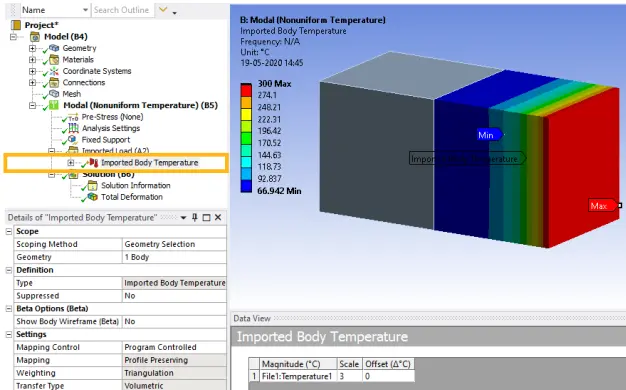Click the Scale column header
Viewport: 626px width, 390px height.
[350, 364]
